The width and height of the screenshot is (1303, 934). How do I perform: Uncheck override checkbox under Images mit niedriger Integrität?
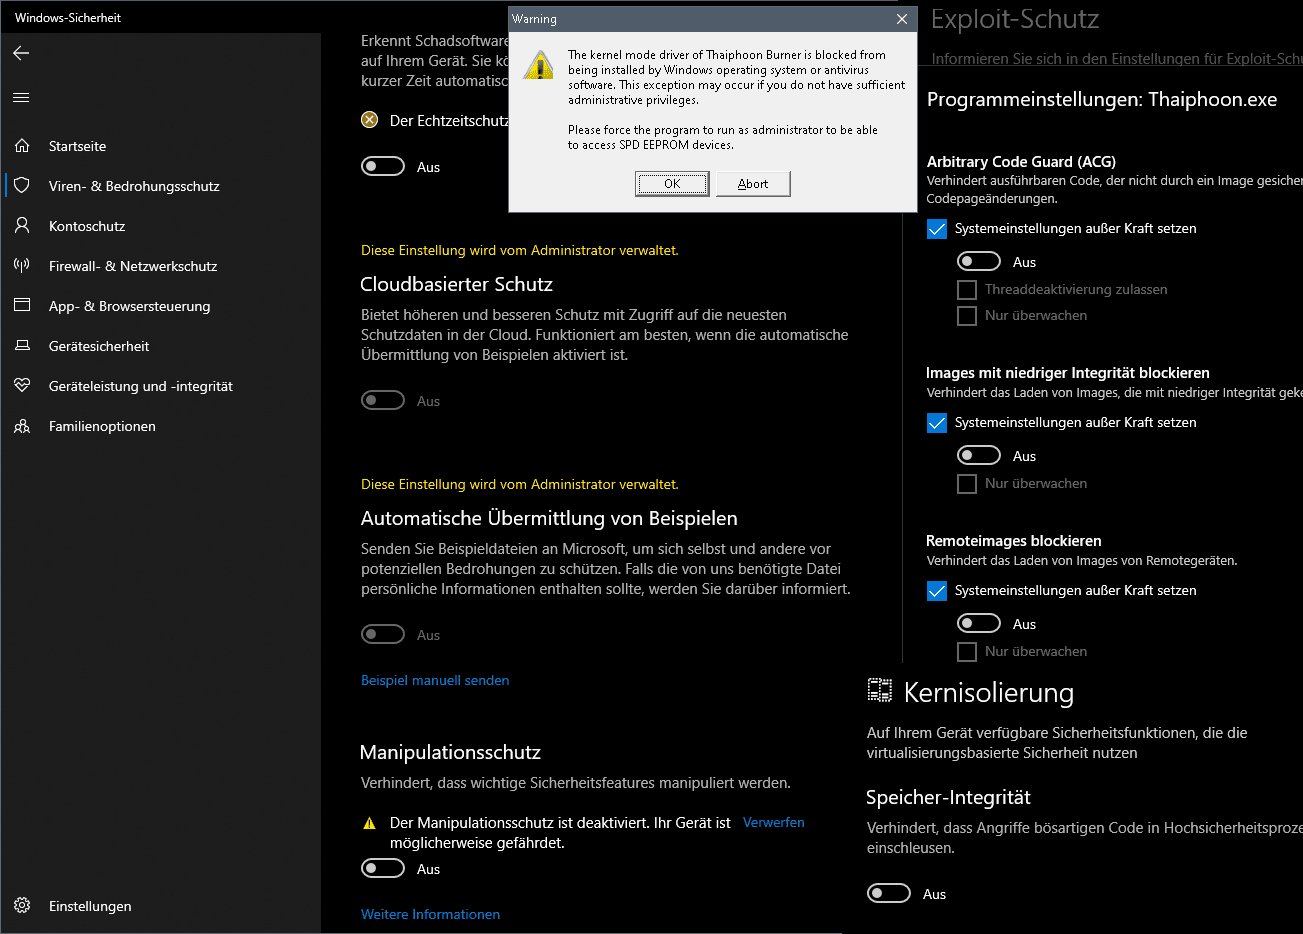[937, 423]
